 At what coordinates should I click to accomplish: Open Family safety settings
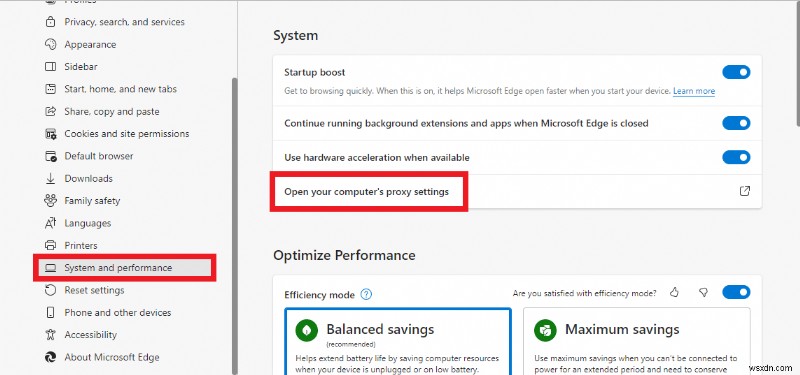click(92, 201)
